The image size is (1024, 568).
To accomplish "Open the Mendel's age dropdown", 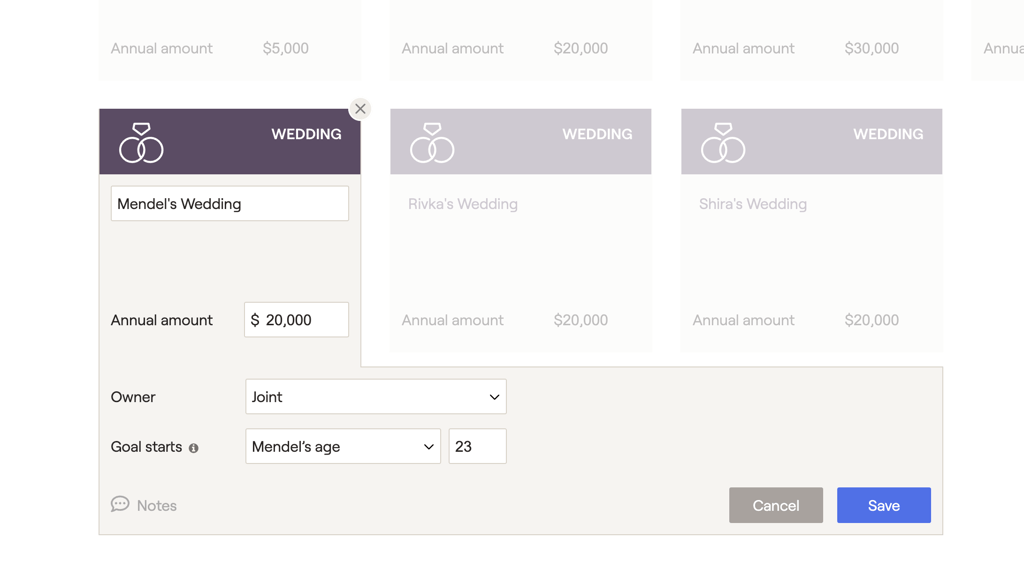I will 342,447.
